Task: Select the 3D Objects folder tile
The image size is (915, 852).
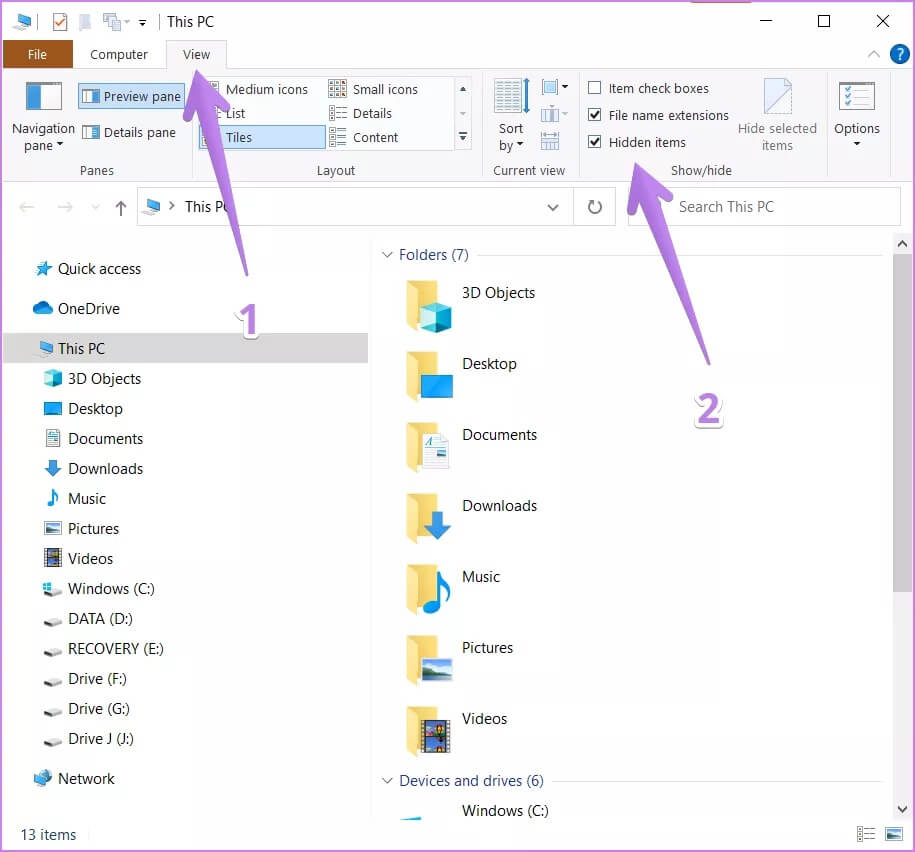Action: click(x=471, y=306)
